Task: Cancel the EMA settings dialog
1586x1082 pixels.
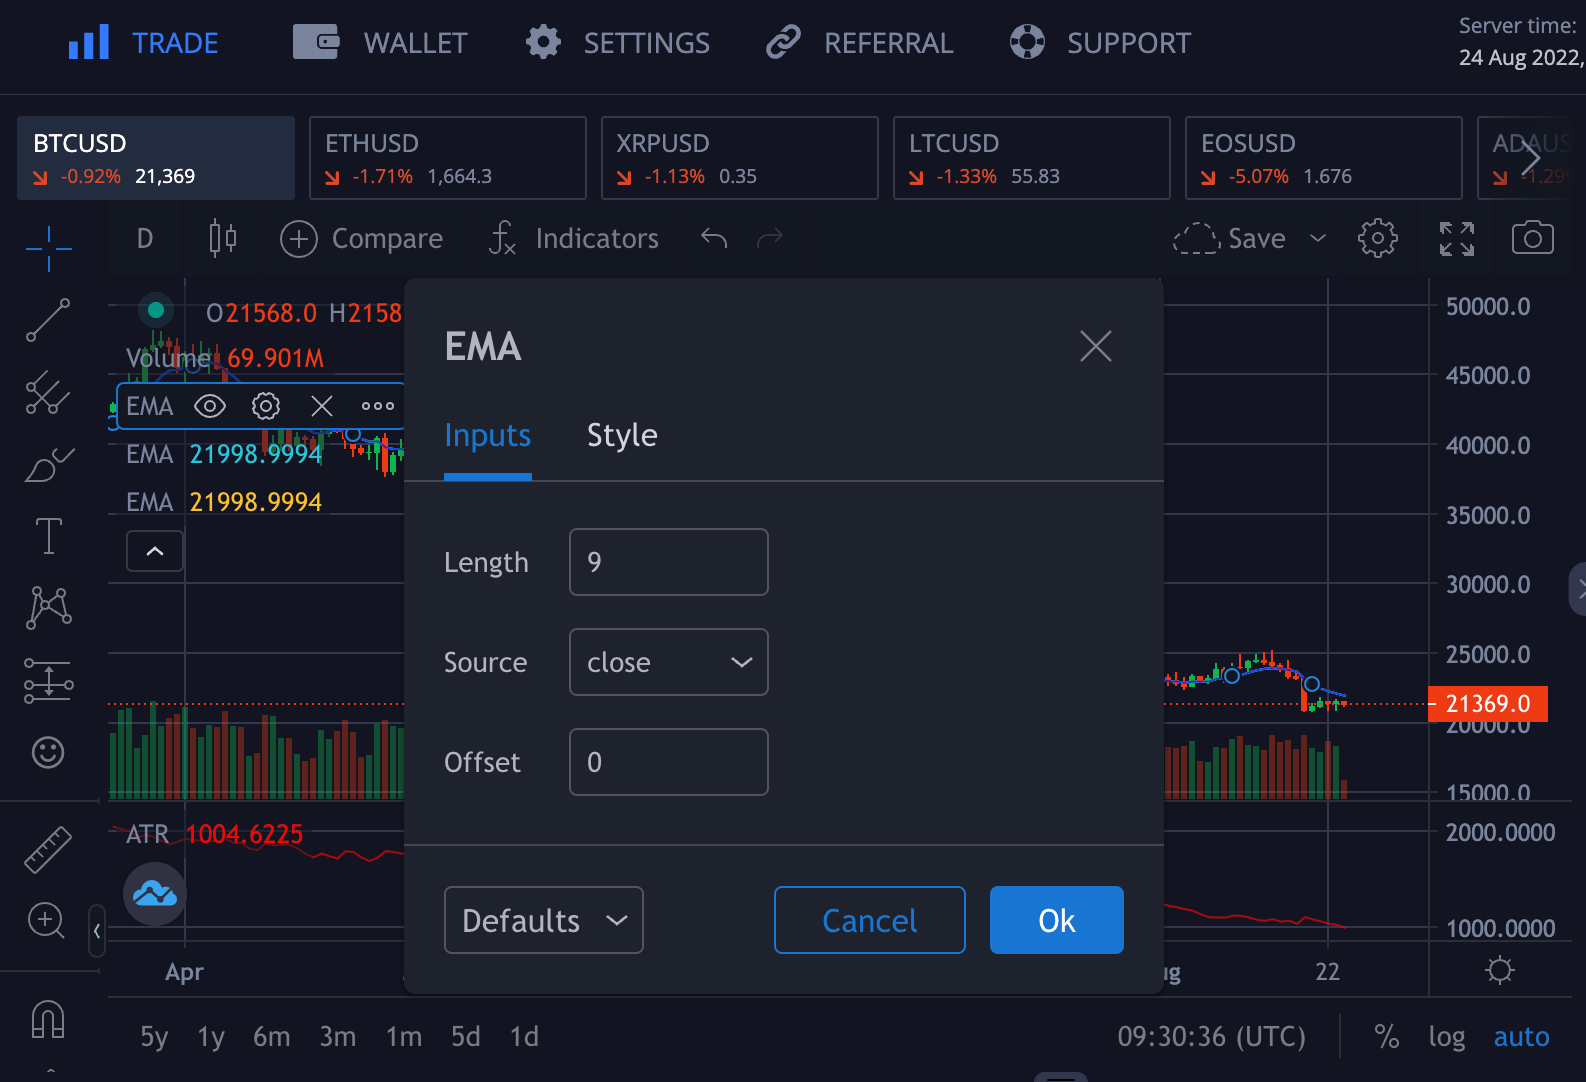Action: [x=869, y=920]
